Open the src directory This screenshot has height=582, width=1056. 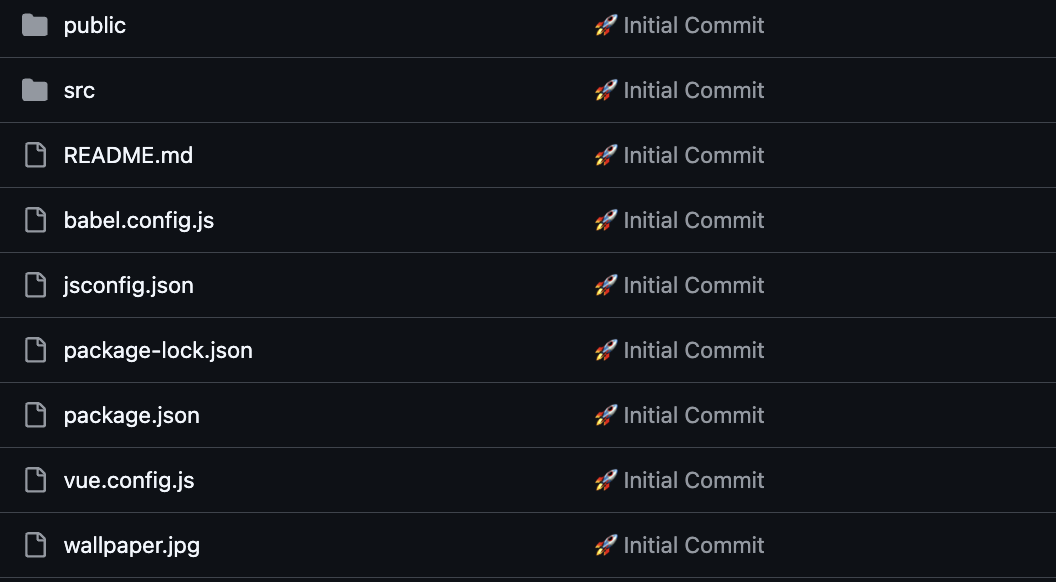79,90
